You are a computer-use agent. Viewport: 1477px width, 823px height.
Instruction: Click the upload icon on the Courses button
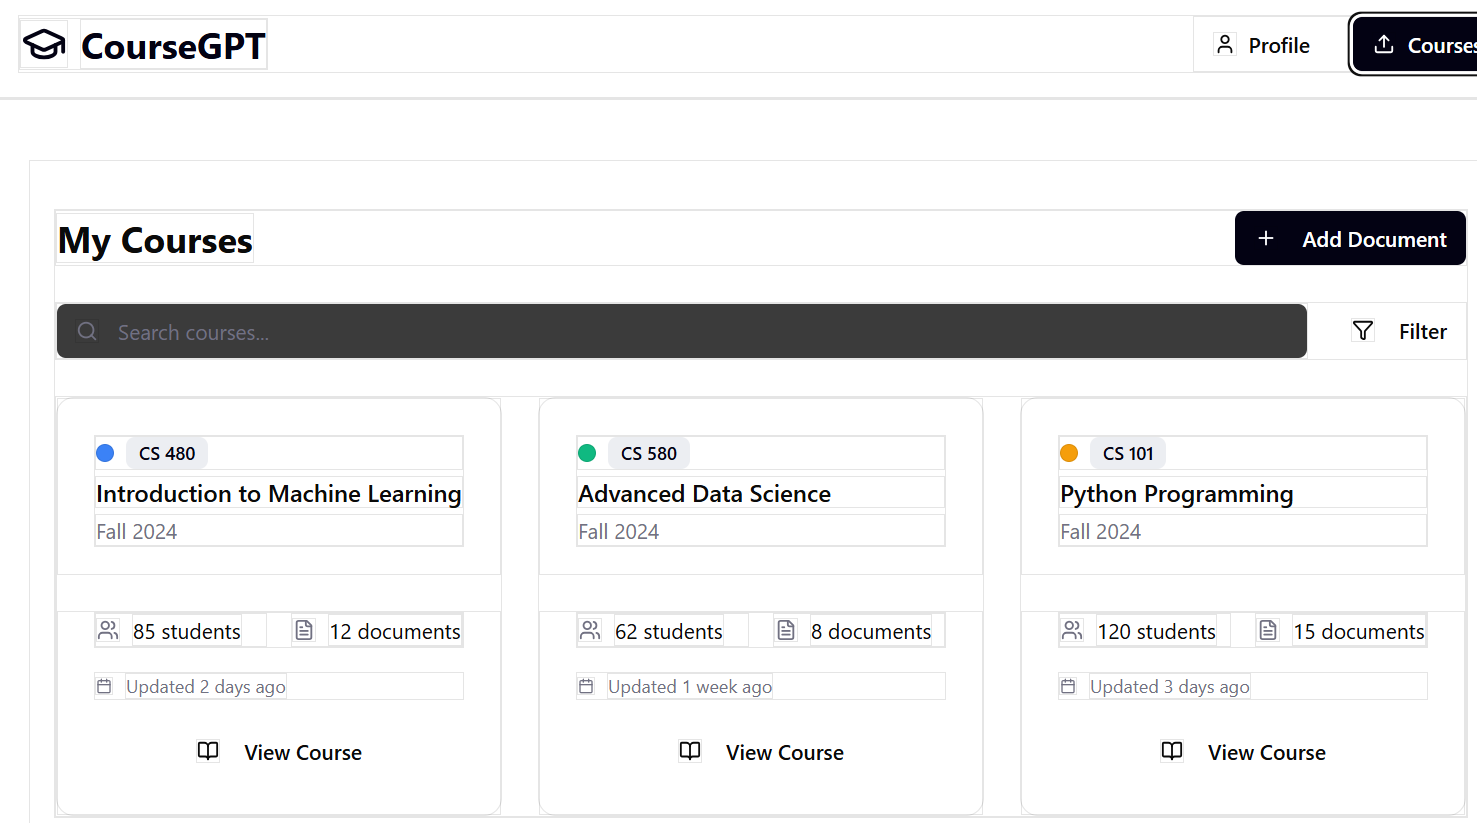(1384, 44)
